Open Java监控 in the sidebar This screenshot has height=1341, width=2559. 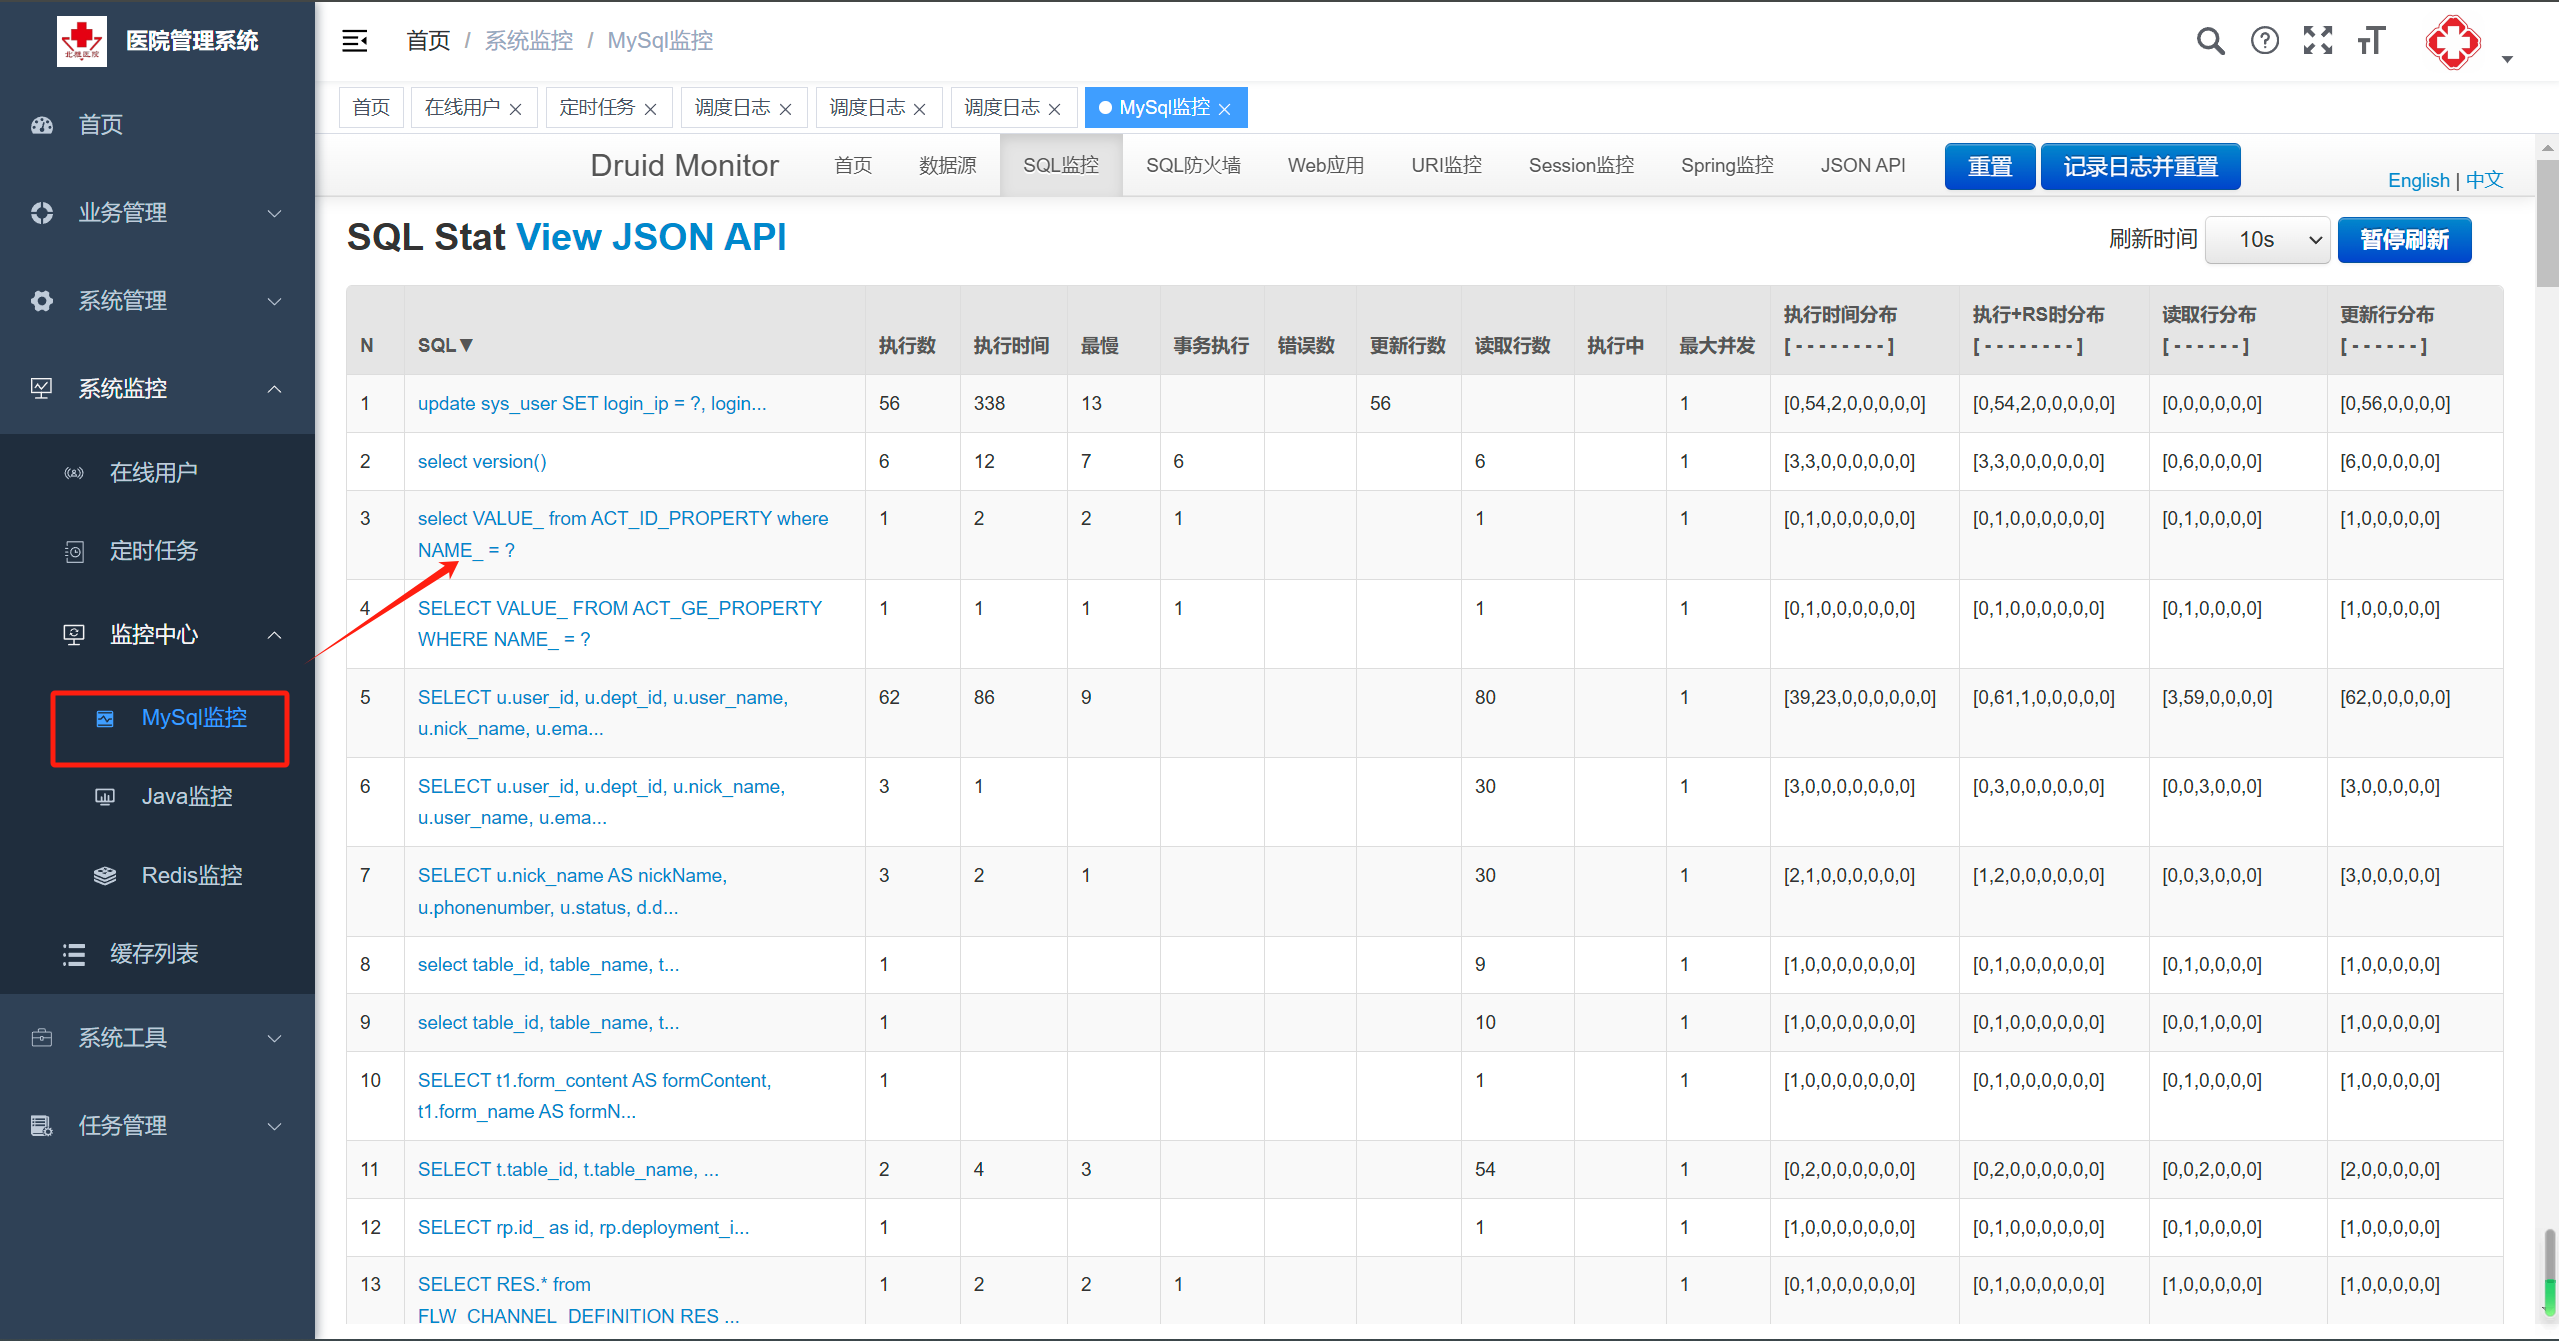point(186,796)
